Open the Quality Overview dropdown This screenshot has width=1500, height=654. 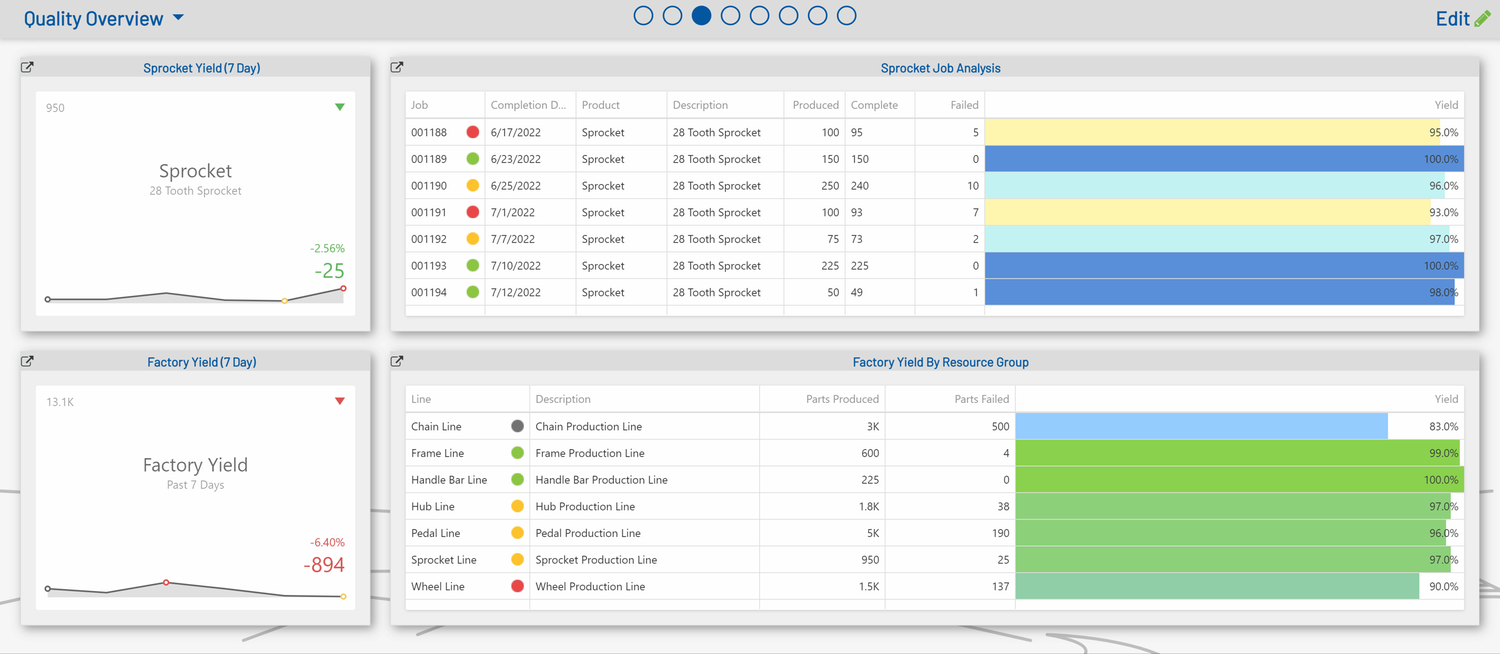[179, 18]
